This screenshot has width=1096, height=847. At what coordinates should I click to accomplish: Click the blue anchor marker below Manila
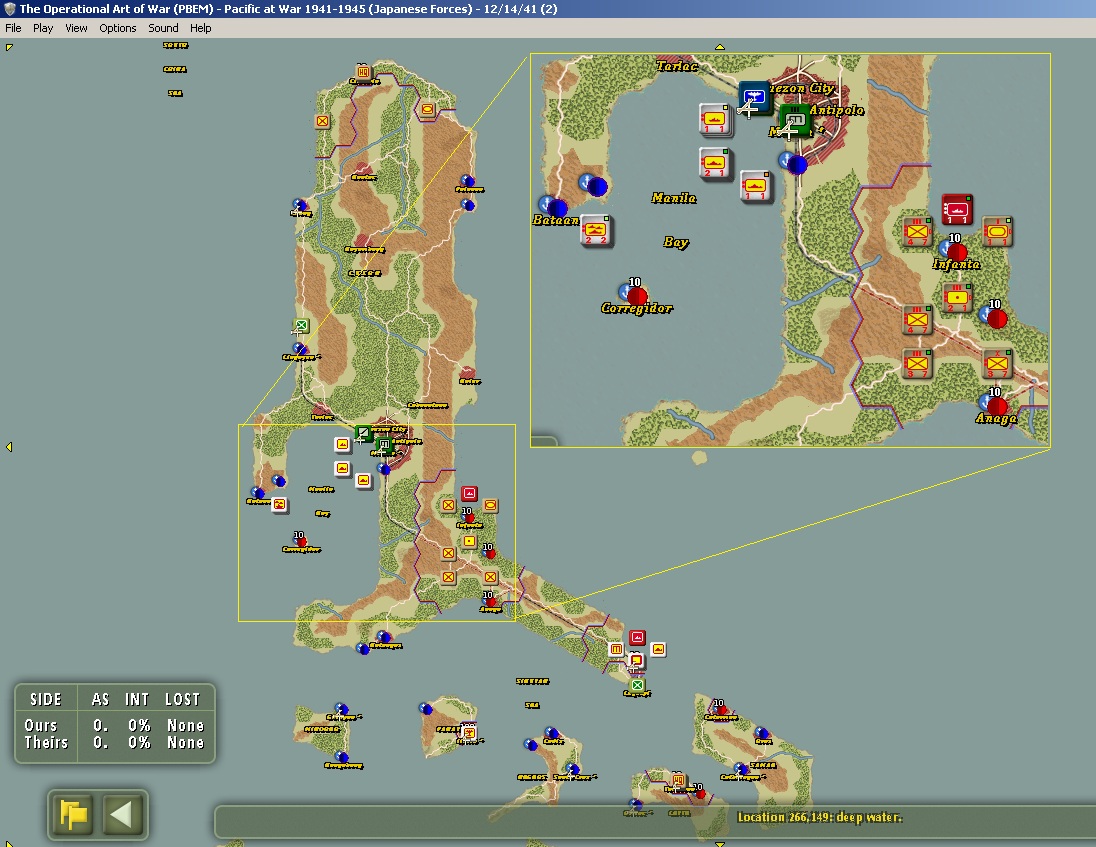point(794,163)
